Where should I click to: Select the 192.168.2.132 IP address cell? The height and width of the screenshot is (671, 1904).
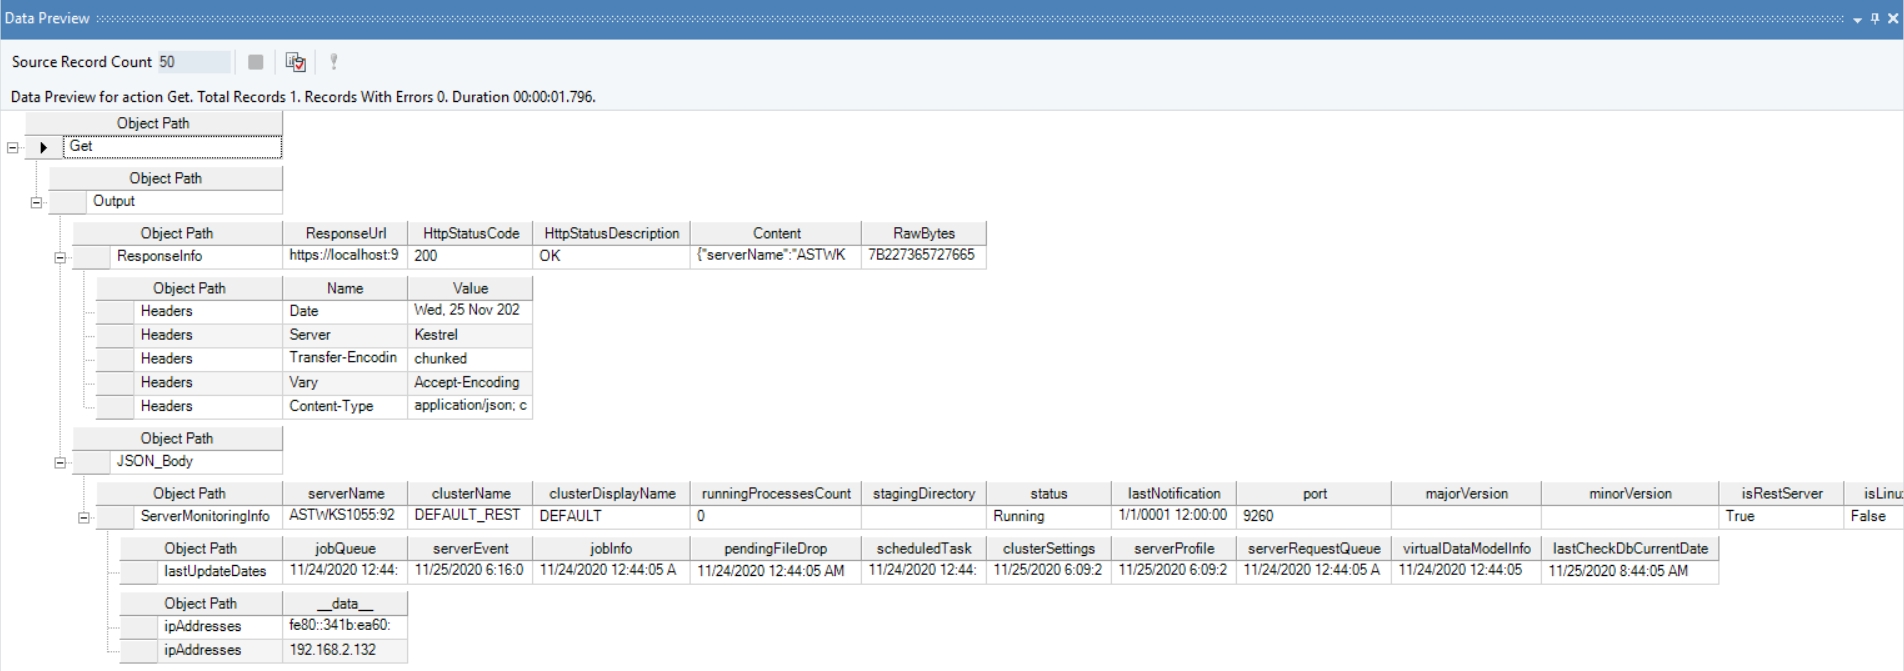(345, 650)
